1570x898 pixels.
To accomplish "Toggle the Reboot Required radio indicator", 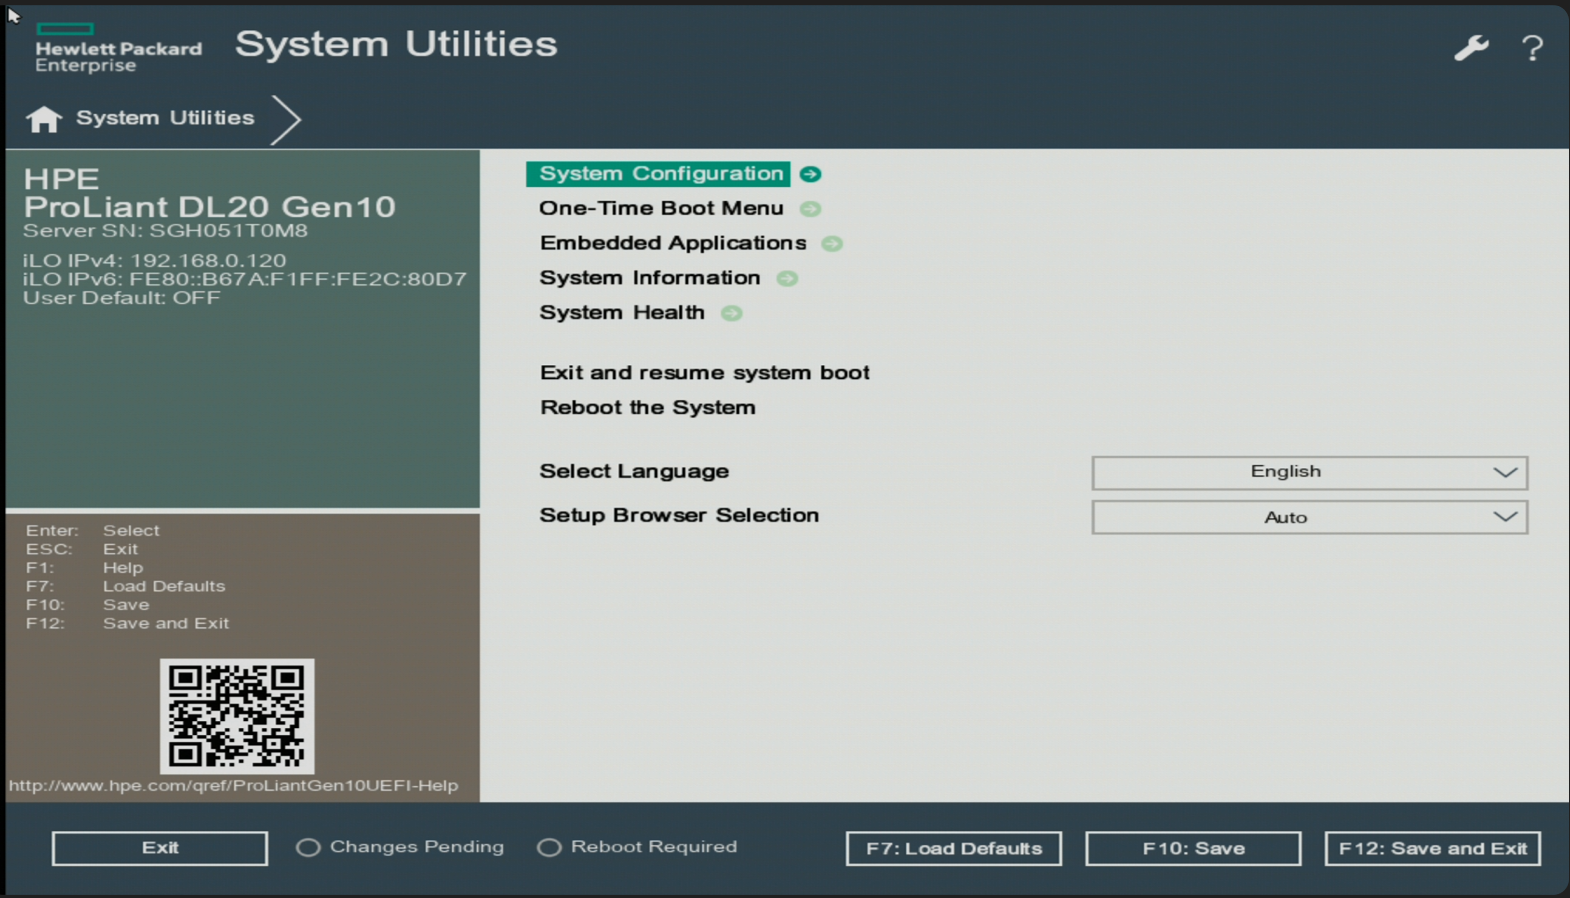I will point(549,847).
